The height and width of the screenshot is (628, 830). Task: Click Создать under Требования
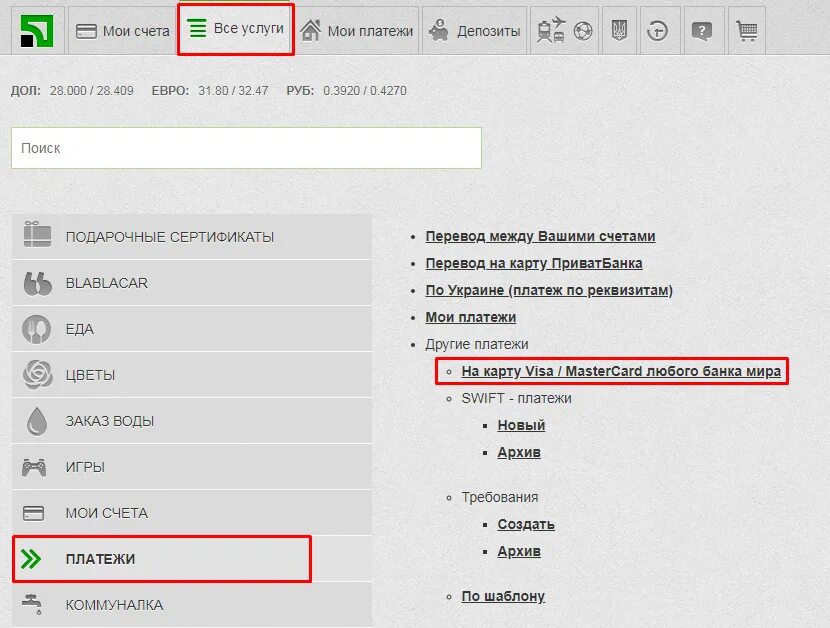tap(526, 524)
